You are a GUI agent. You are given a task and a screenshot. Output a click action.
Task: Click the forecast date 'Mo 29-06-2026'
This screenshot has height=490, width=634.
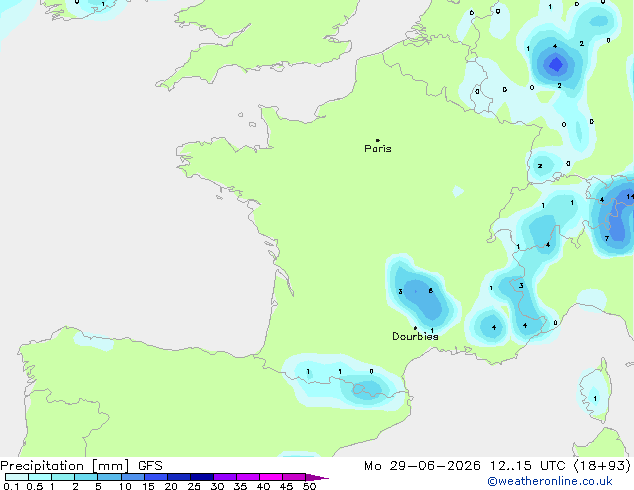coord(422,466)
